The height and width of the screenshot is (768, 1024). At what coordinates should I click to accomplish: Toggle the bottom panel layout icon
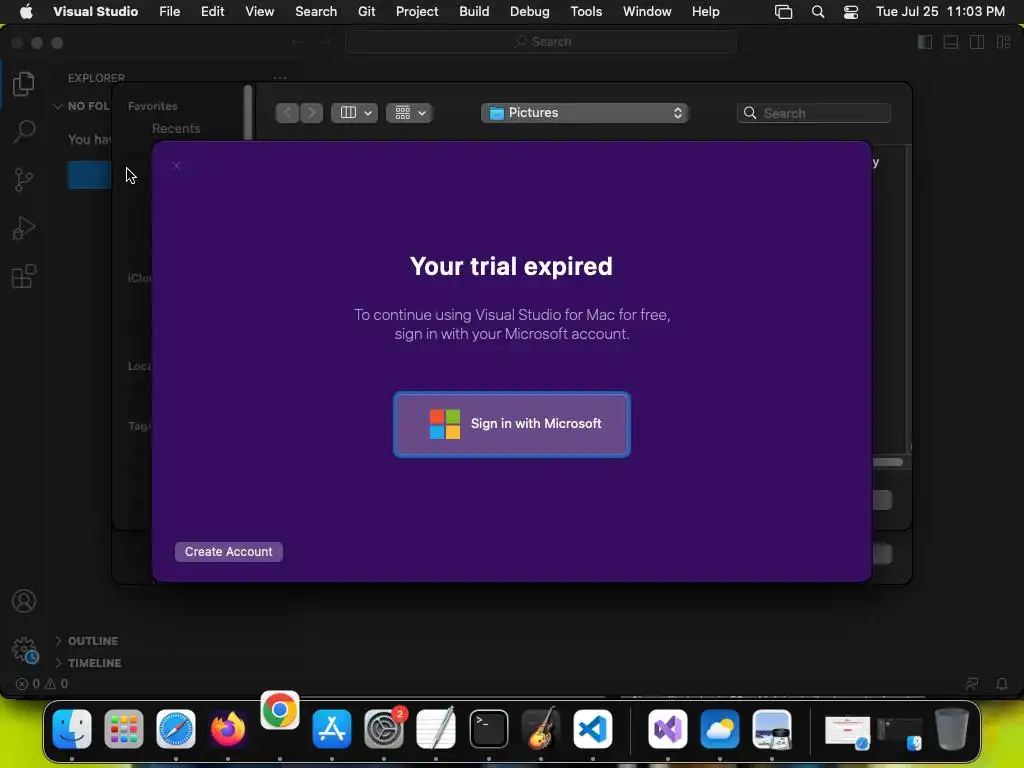pos(951,42)
